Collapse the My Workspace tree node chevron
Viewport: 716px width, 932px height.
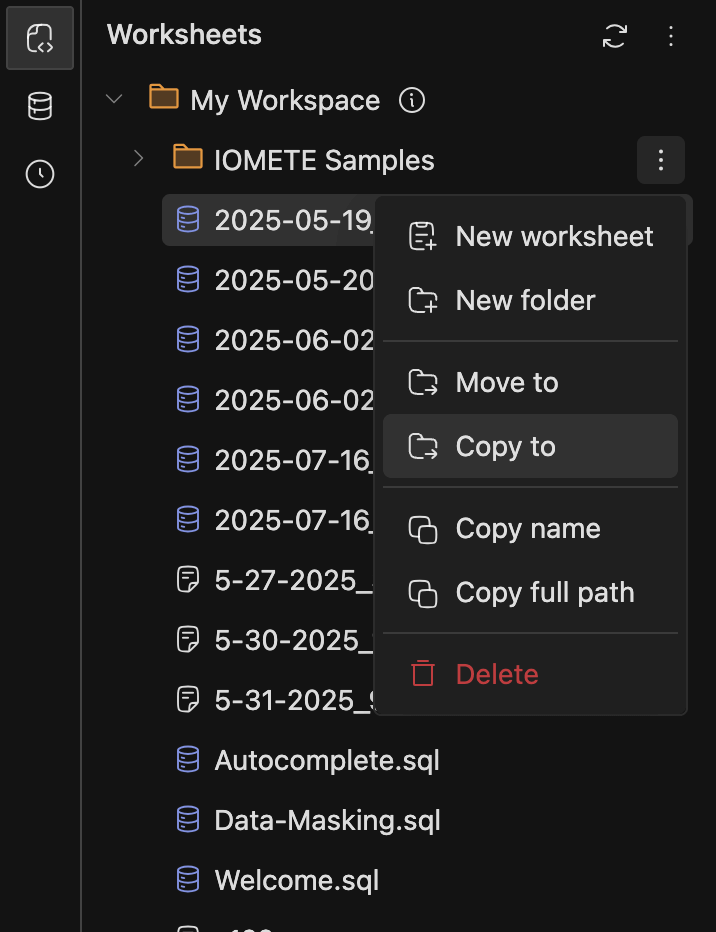113,100
